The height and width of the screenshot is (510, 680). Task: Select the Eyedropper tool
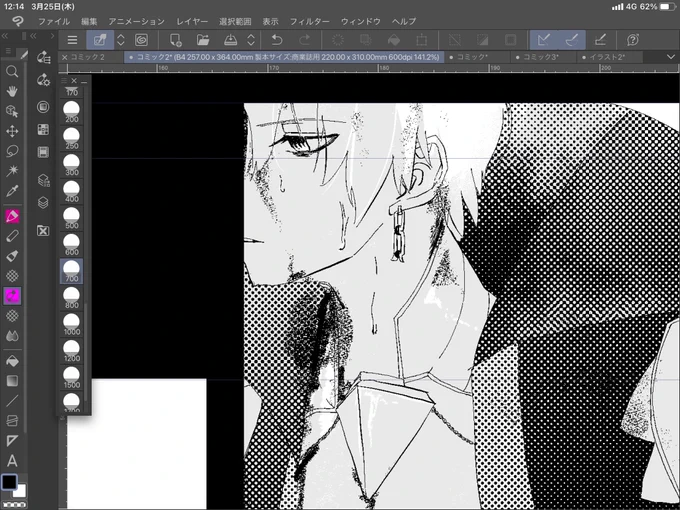(x=12, y=191)
